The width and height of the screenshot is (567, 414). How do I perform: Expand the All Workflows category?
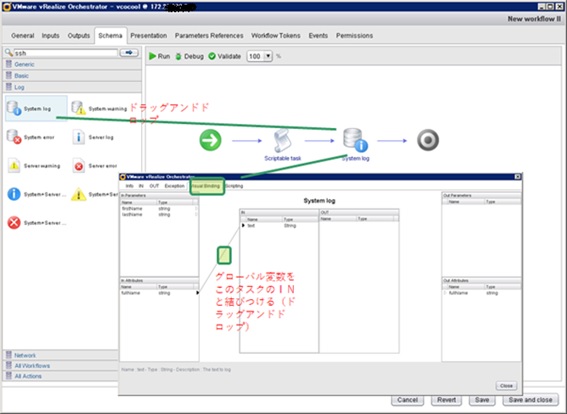pos(61,366)
